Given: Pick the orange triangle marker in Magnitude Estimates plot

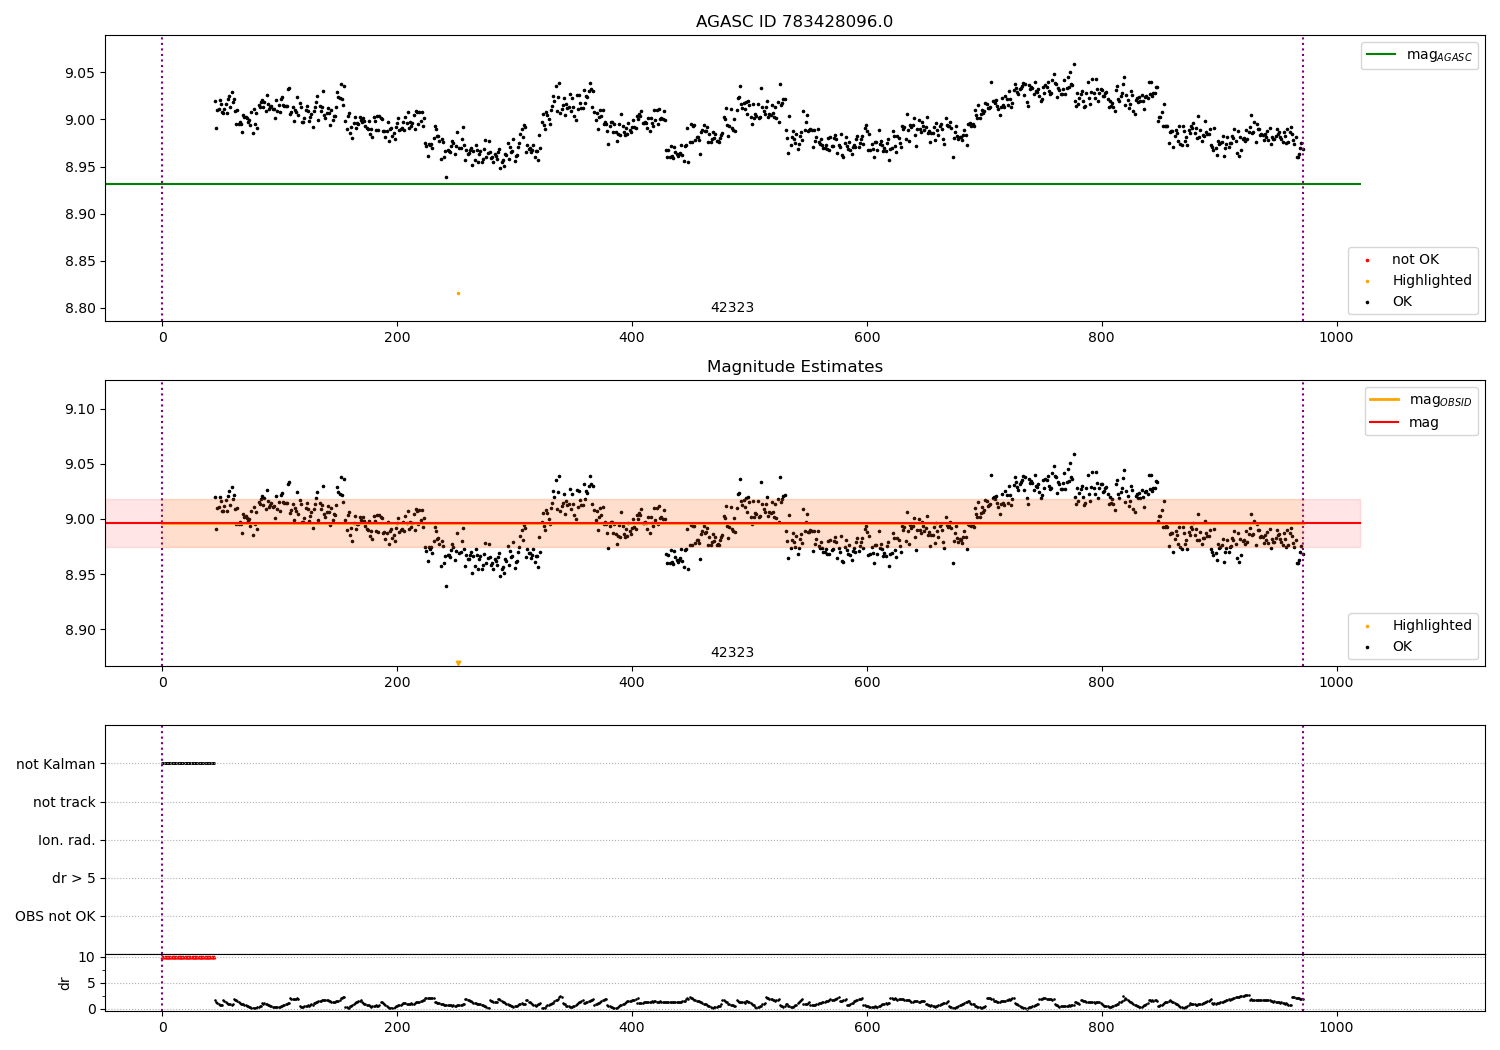Looking at the screenshot, I should [x=458, y=663].
